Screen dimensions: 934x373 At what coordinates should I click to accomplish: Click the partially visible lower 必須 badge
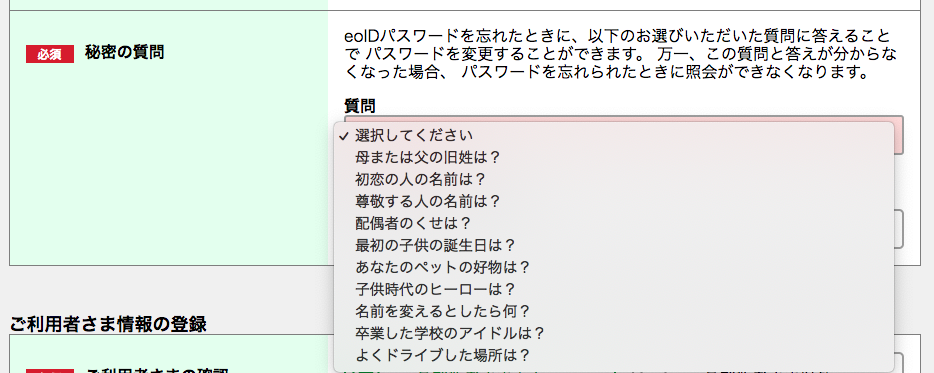[x=49, y=371]
